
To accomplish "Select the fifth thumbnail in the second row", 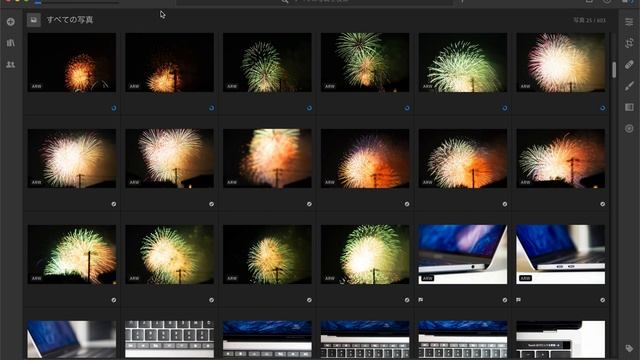I will pos(463,158).
